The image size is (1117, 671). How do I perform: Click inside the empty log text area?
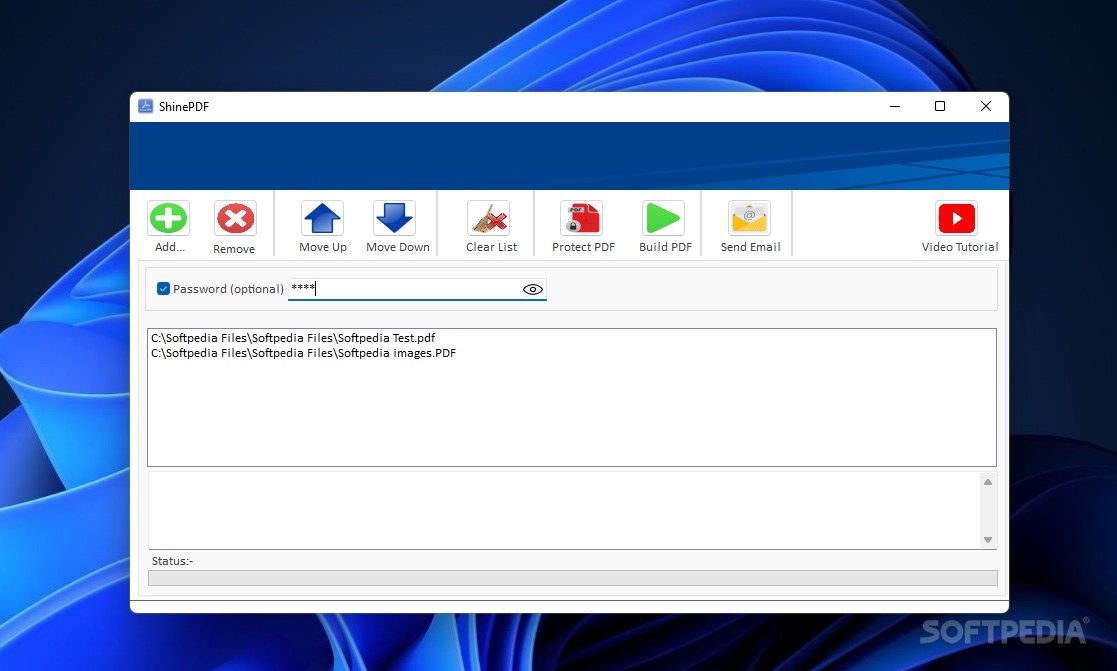click(x=564, y=510)
